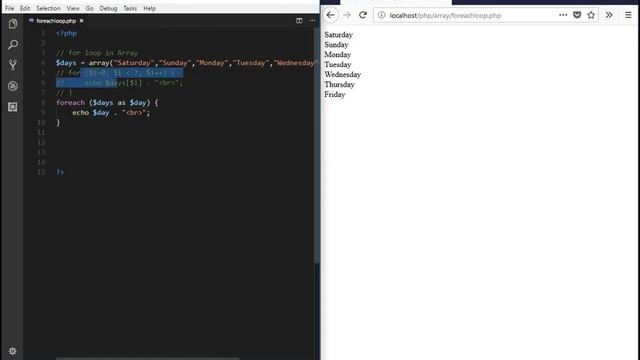This screenshot has width=640, height=360.
Task: Open the Explorer view in activity bar
Action: pyautogui.click(x=13, y=24)
